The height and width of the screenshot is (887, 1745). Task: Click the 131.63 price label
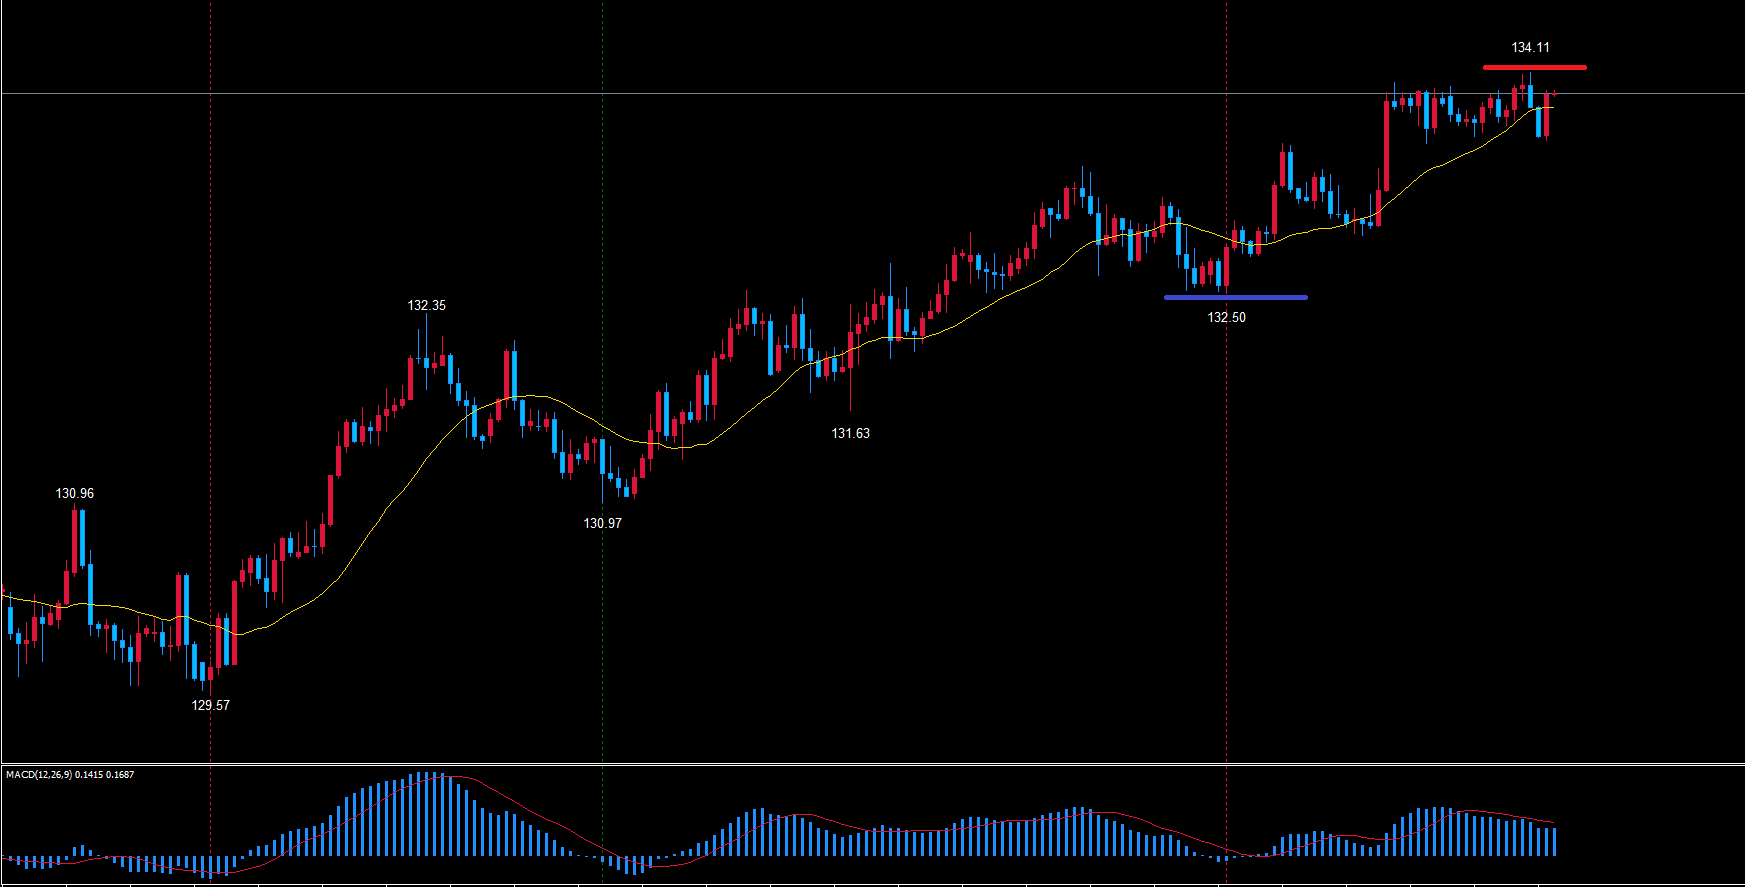pyautogui.click(x=850, y=433)
